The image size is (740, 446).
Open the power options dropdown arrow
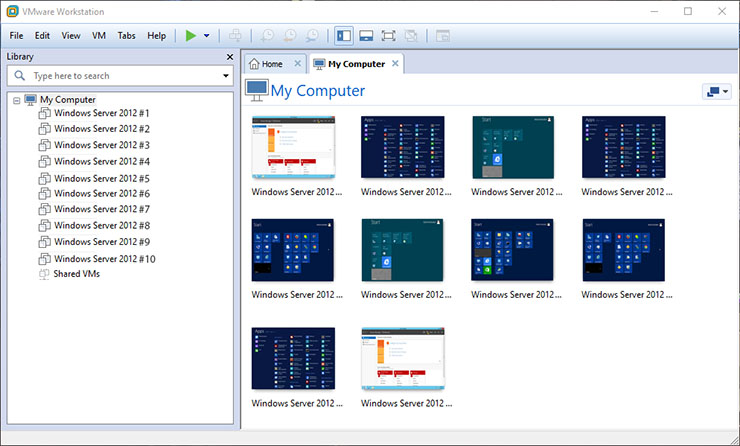click(207, 35)
